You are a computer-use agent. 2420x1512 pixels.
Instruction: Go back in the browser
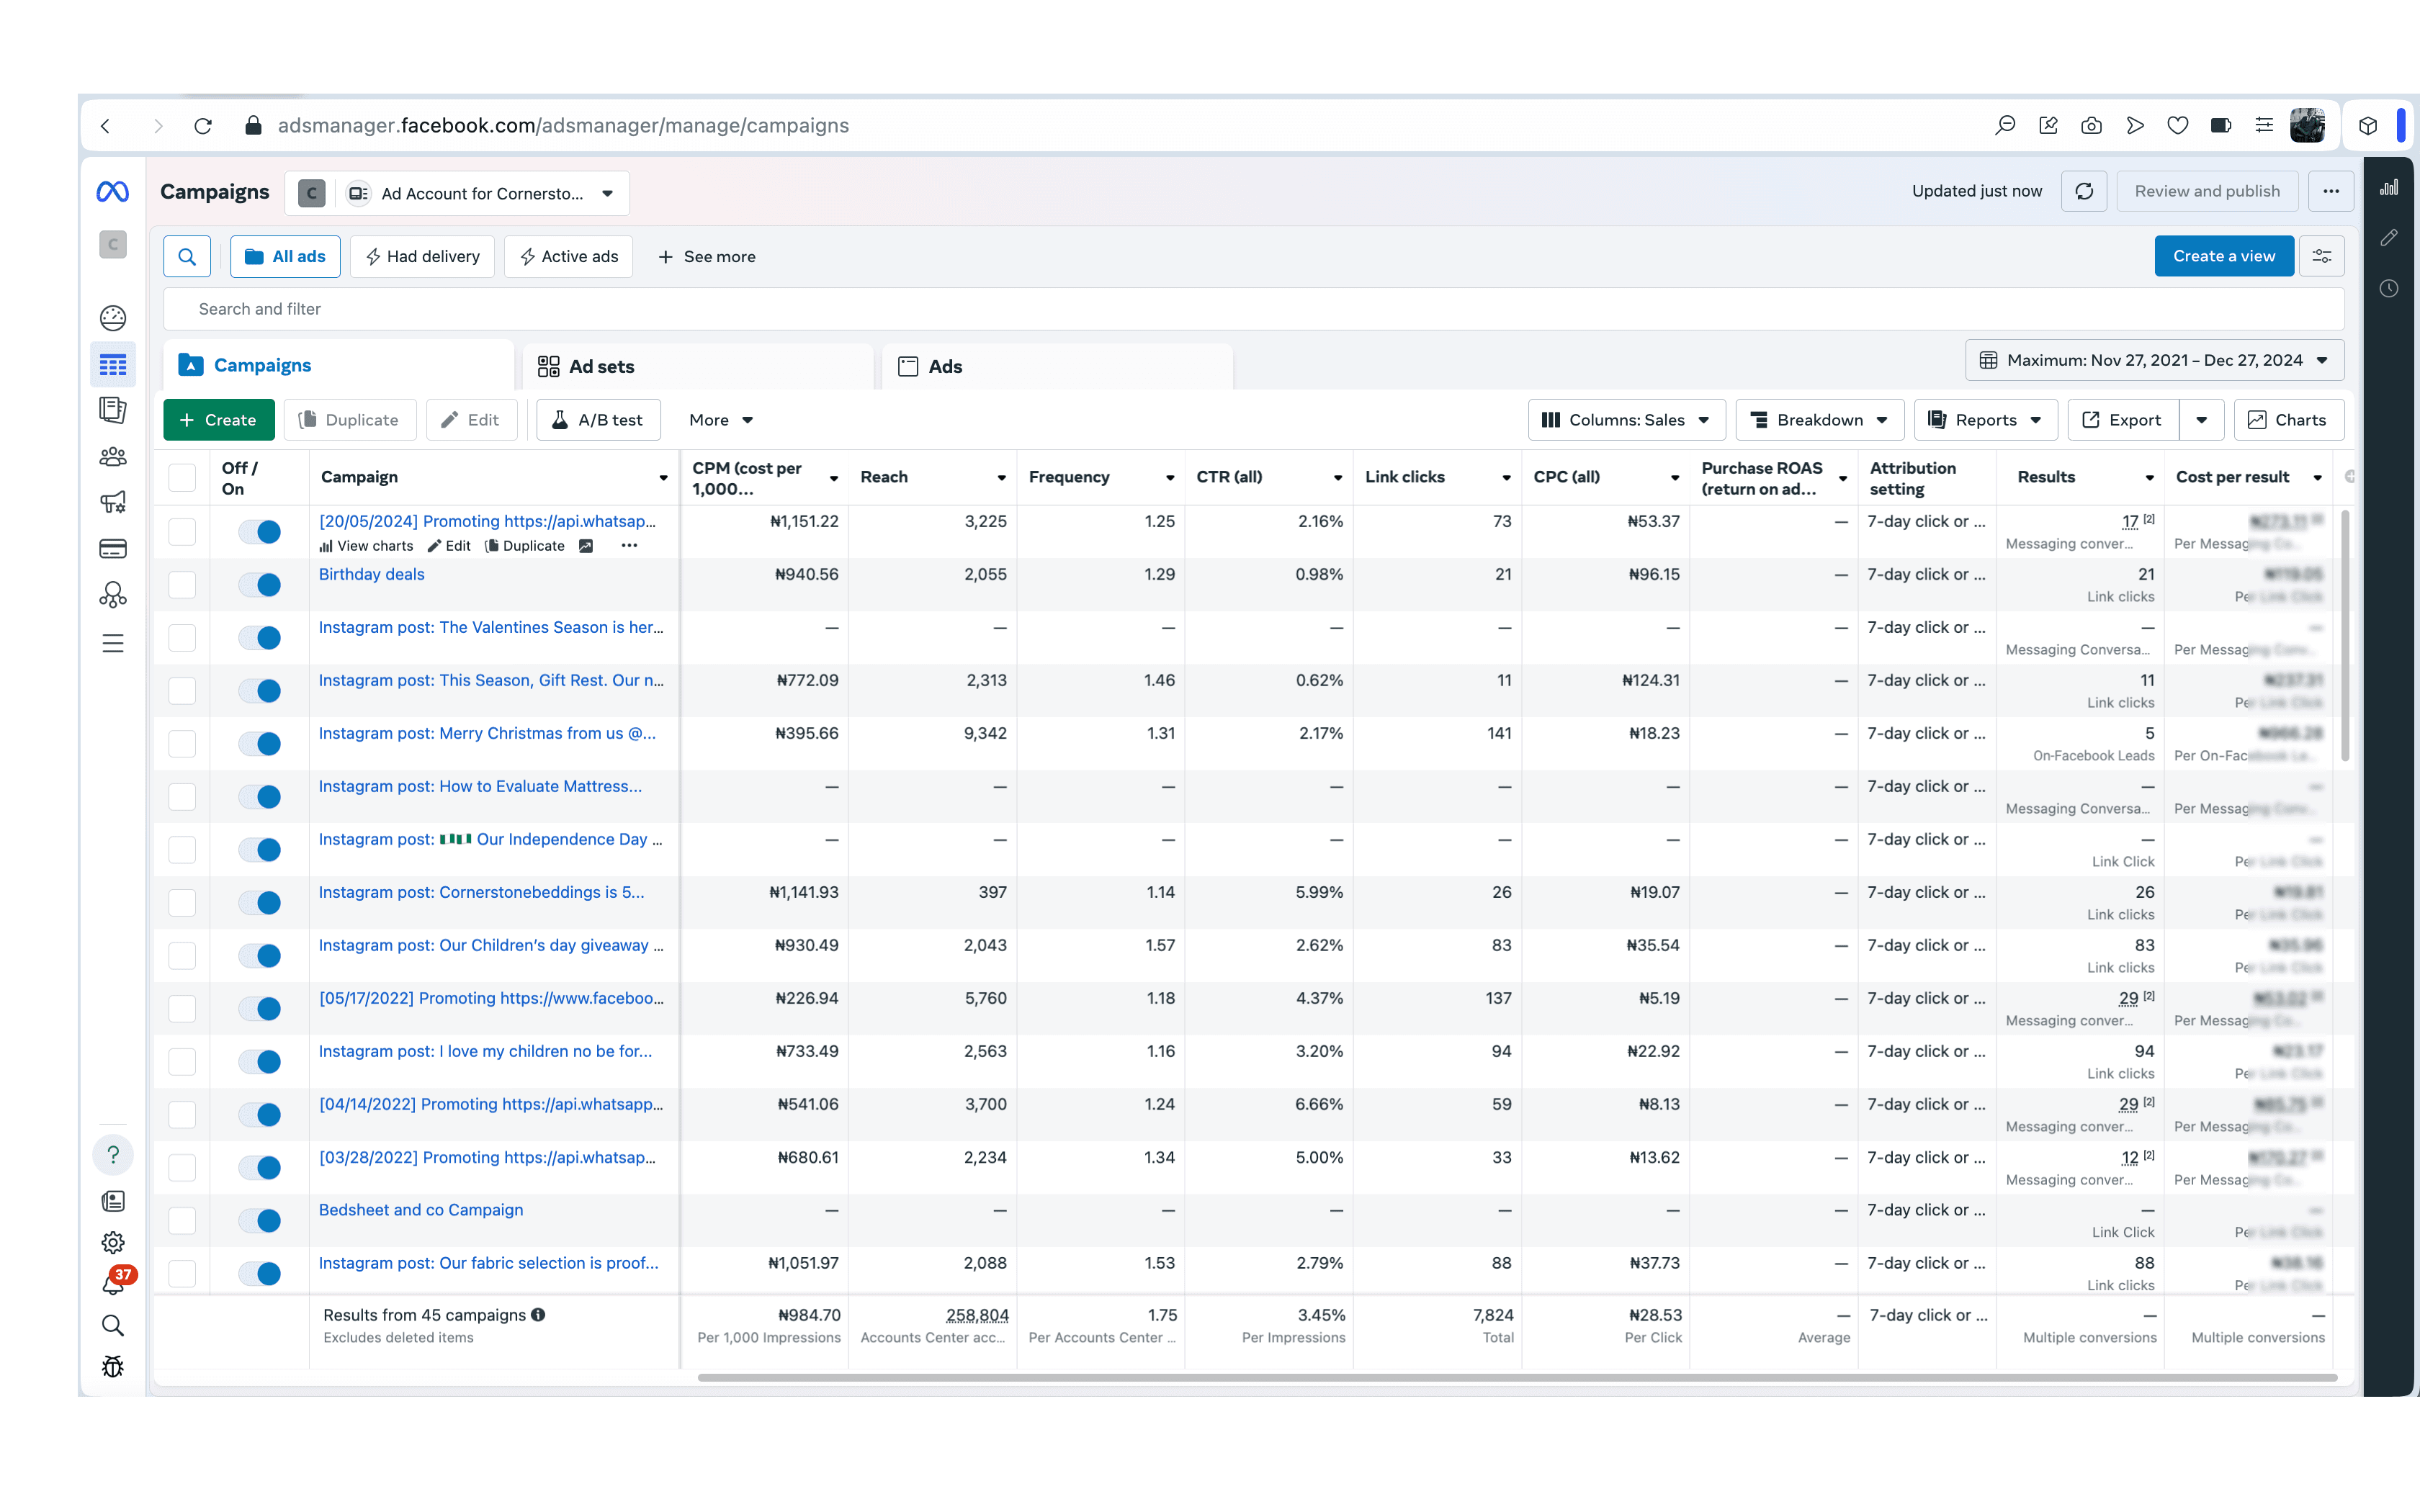coord(106,126)
